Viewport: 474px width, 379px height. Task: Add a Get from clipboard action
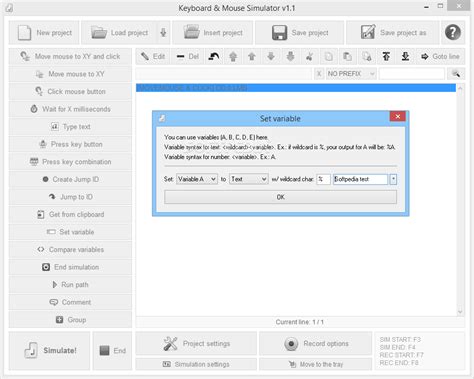point(70,214)
